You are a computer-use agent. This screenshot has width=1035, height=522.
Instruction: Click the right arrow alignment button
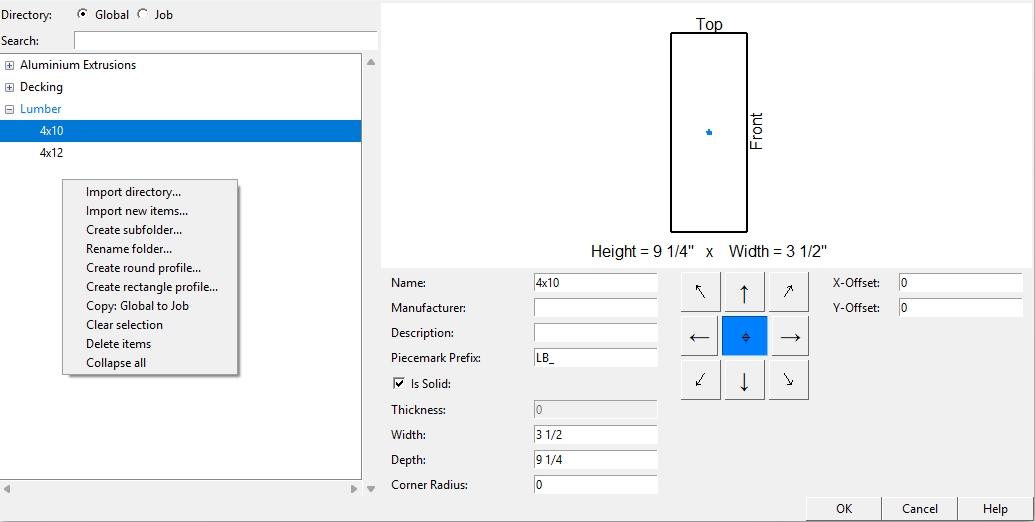click(789, 337)
